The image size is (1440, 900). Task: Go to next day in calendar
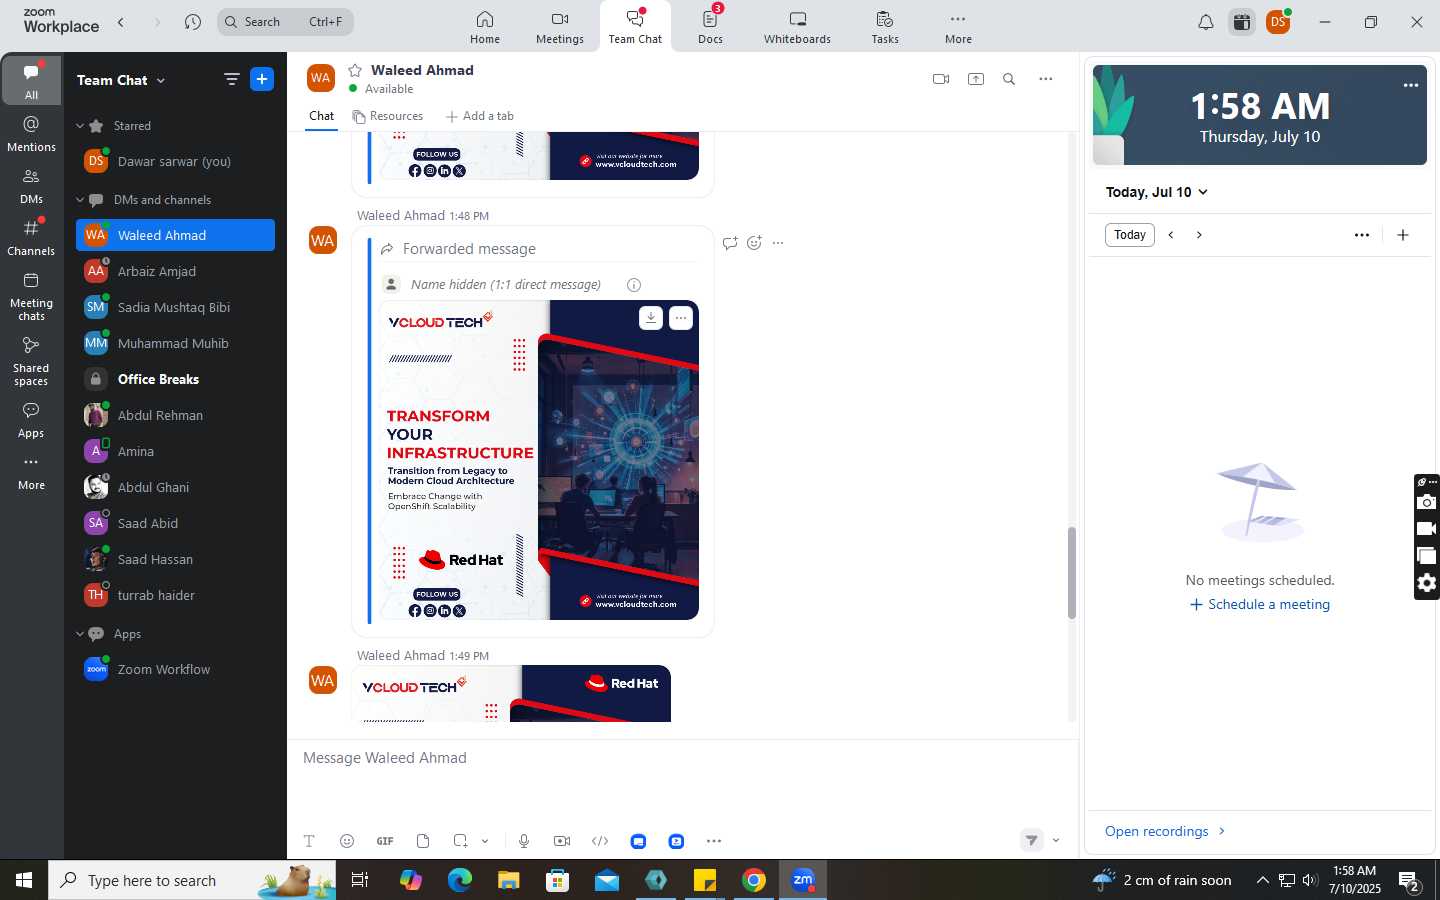coord(1199,235)
